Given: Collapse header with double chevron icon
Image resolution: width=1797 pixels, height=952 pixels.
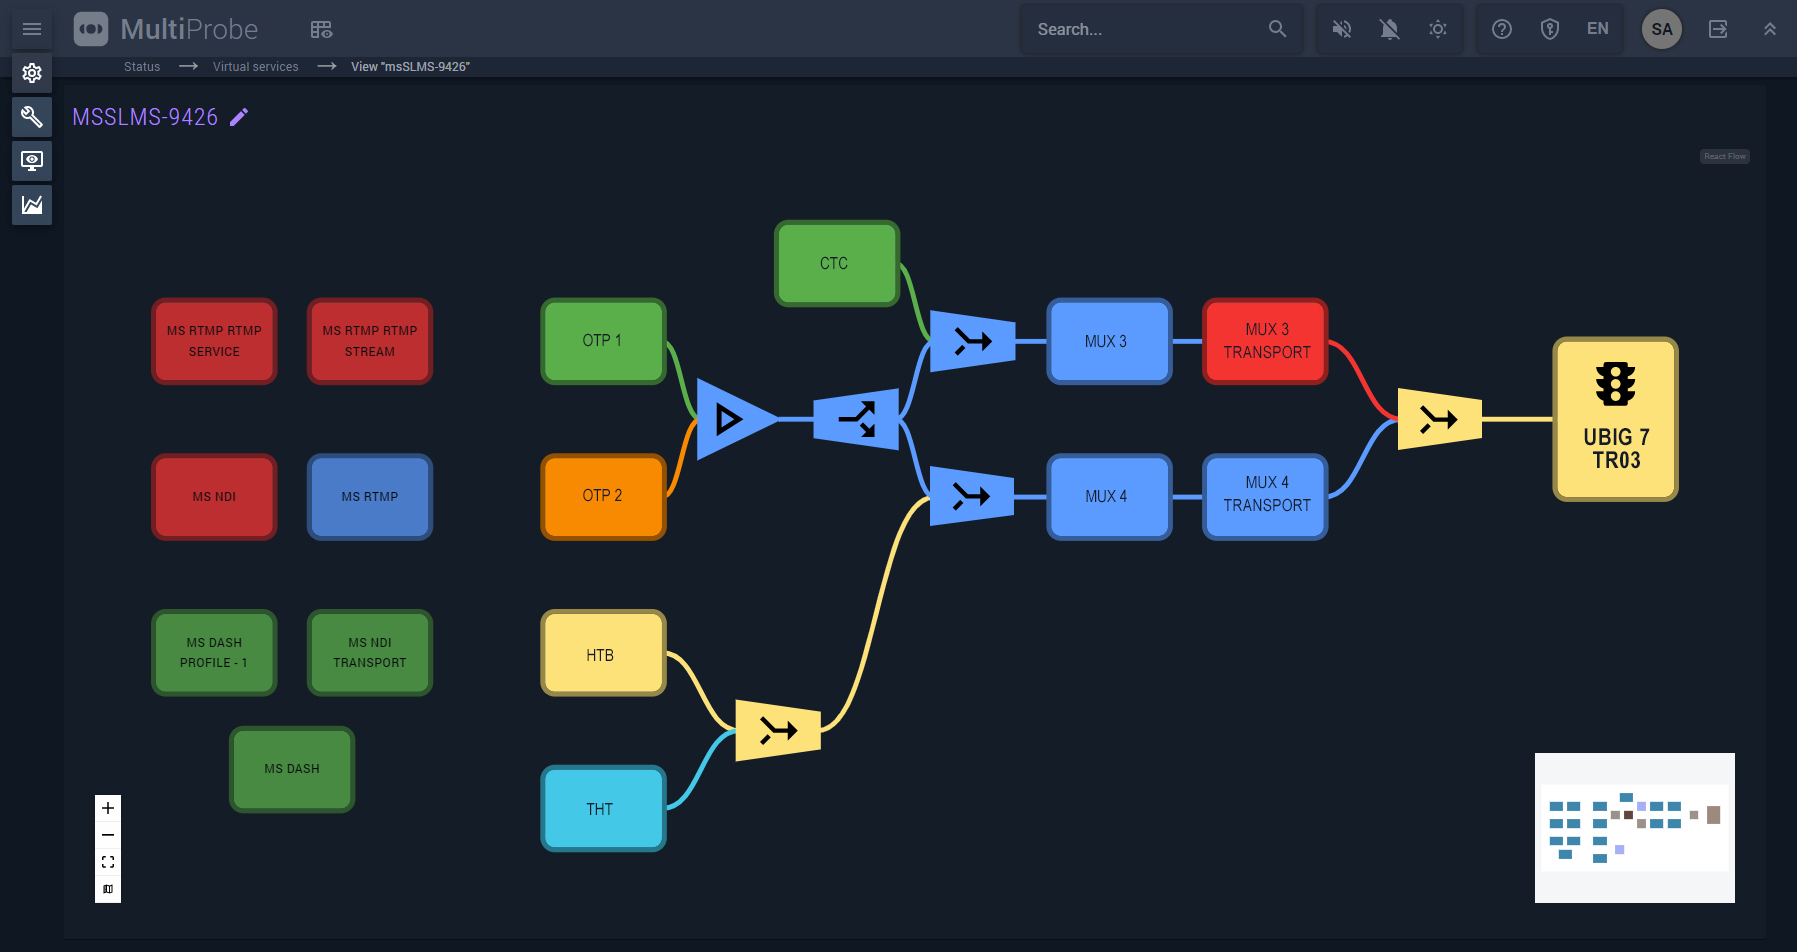Looking at the screenshot, I should [x=1770, y=29].
